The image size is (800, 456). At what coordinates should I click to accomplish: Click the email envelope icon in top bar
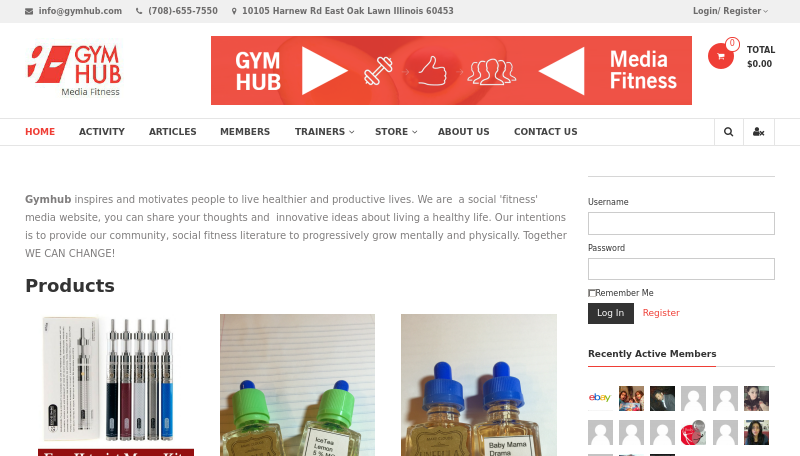(x=29, y=11)
